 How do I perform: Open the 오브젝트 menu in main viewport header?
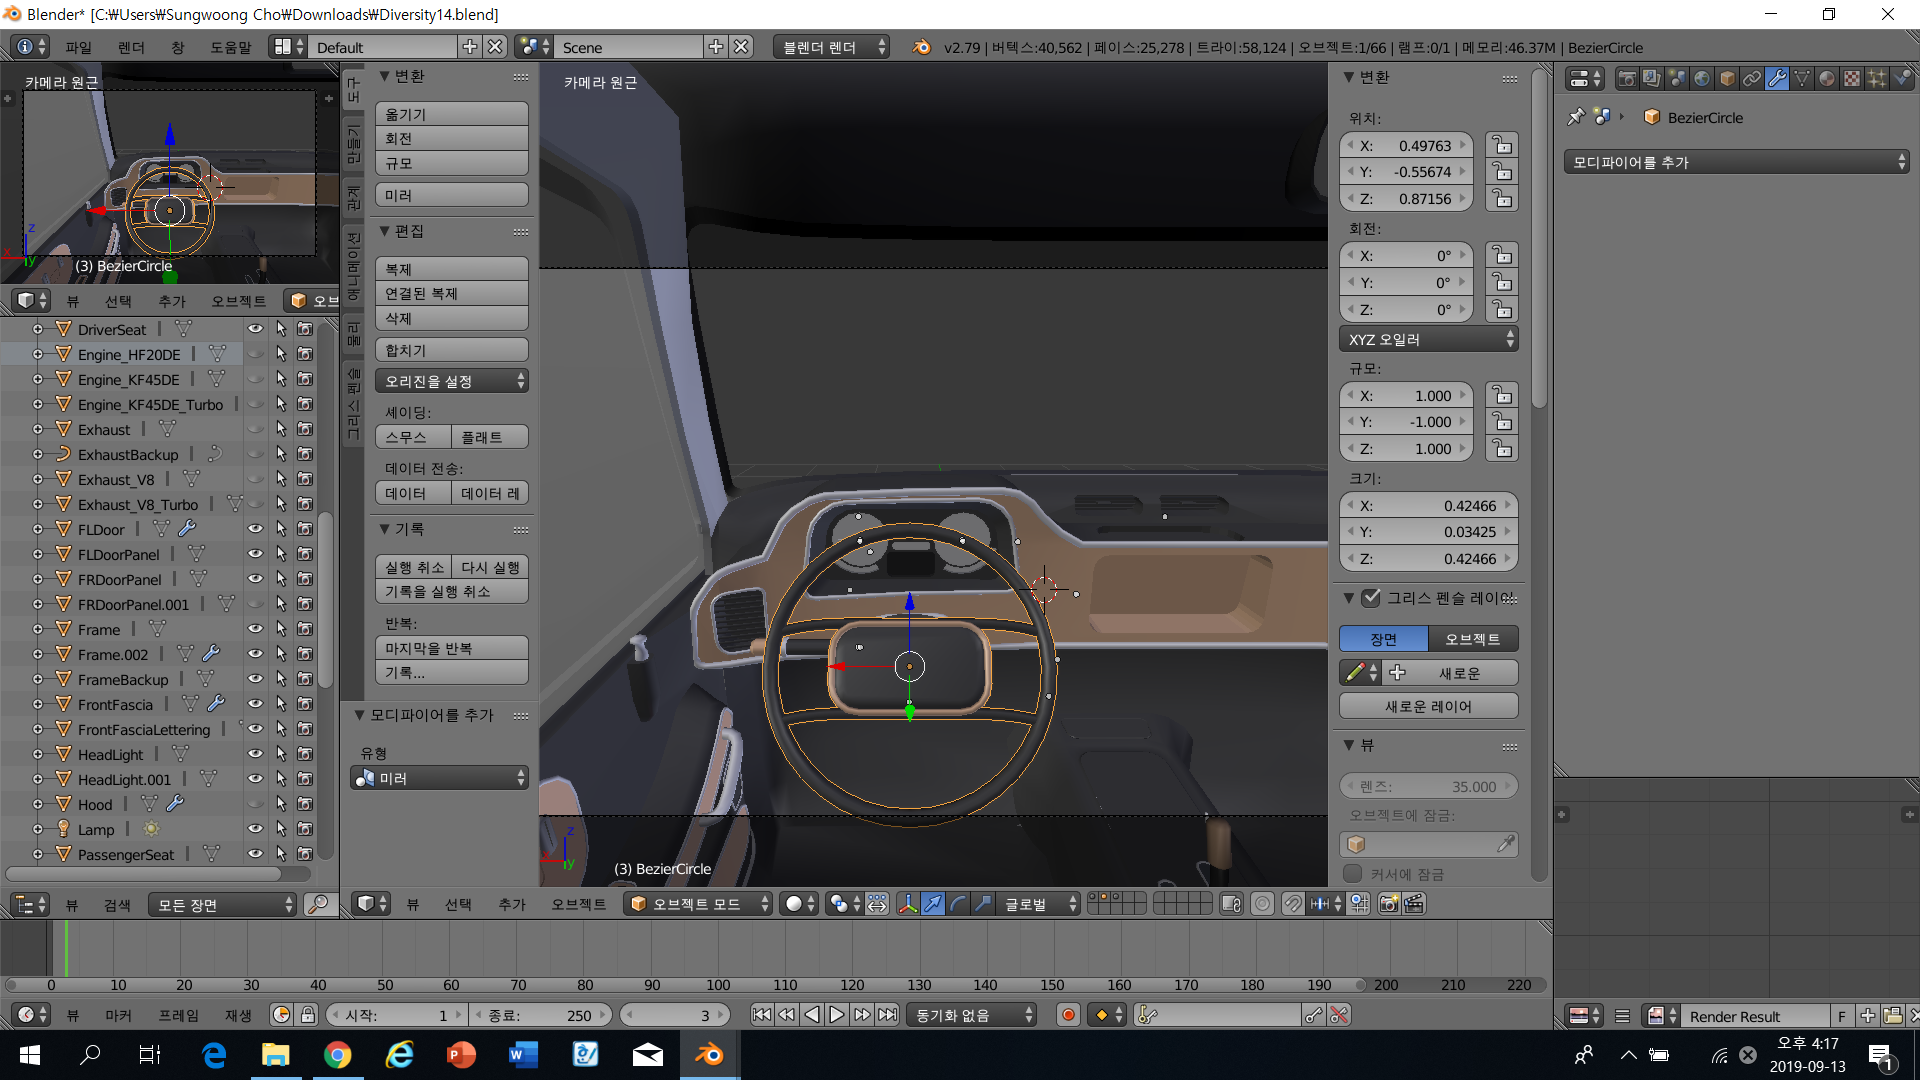pos(578,904)
